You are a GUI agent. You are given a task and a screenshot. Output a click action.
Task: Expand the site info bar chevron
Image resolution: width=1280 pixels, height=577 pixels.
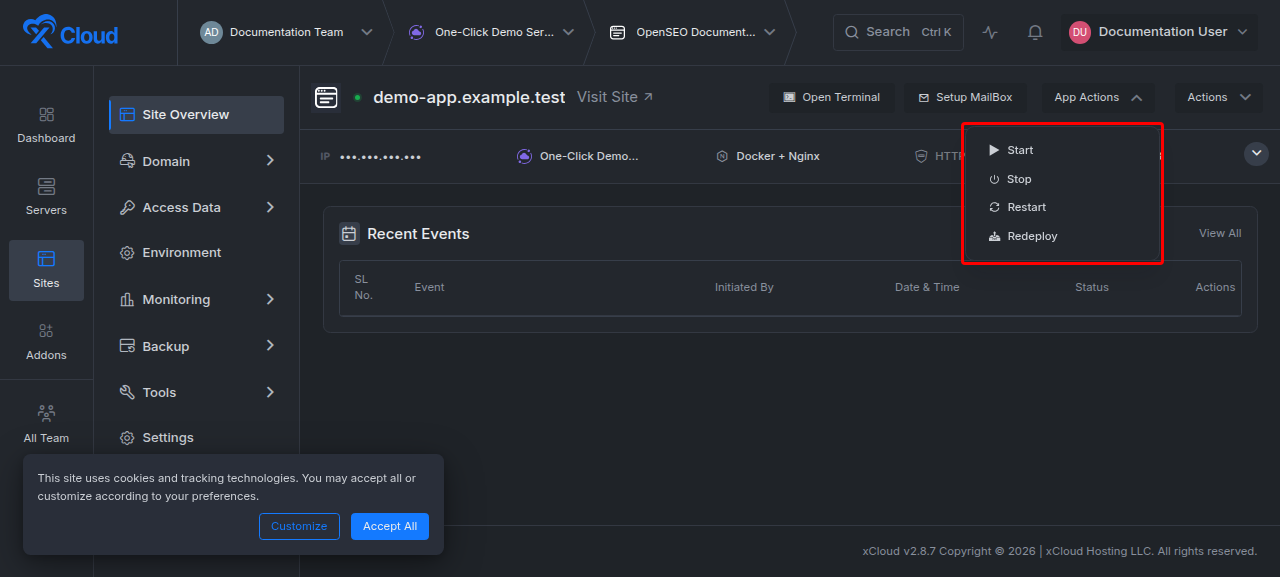coord(1257,154)
